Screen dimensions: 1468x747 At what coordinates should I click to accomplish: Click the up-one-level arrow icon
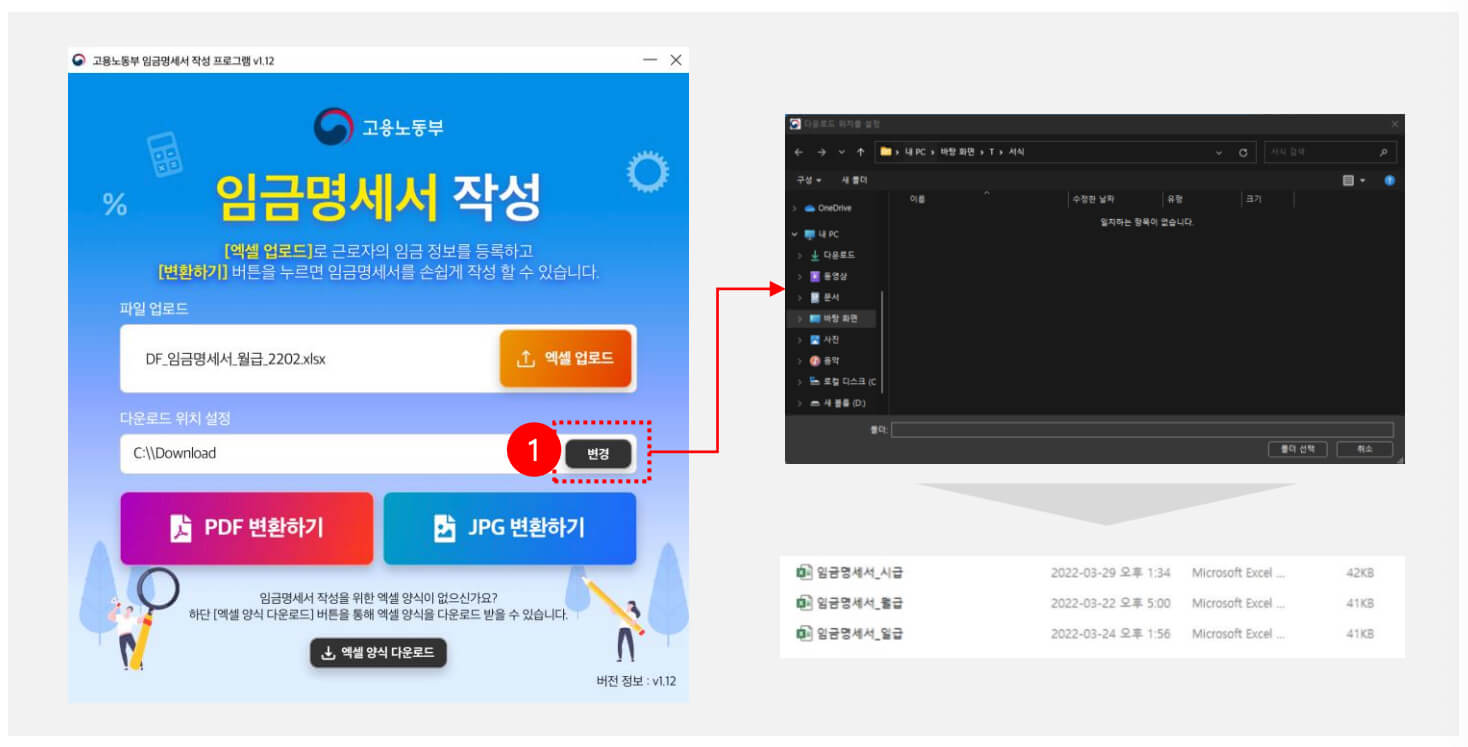click(861, 152)
